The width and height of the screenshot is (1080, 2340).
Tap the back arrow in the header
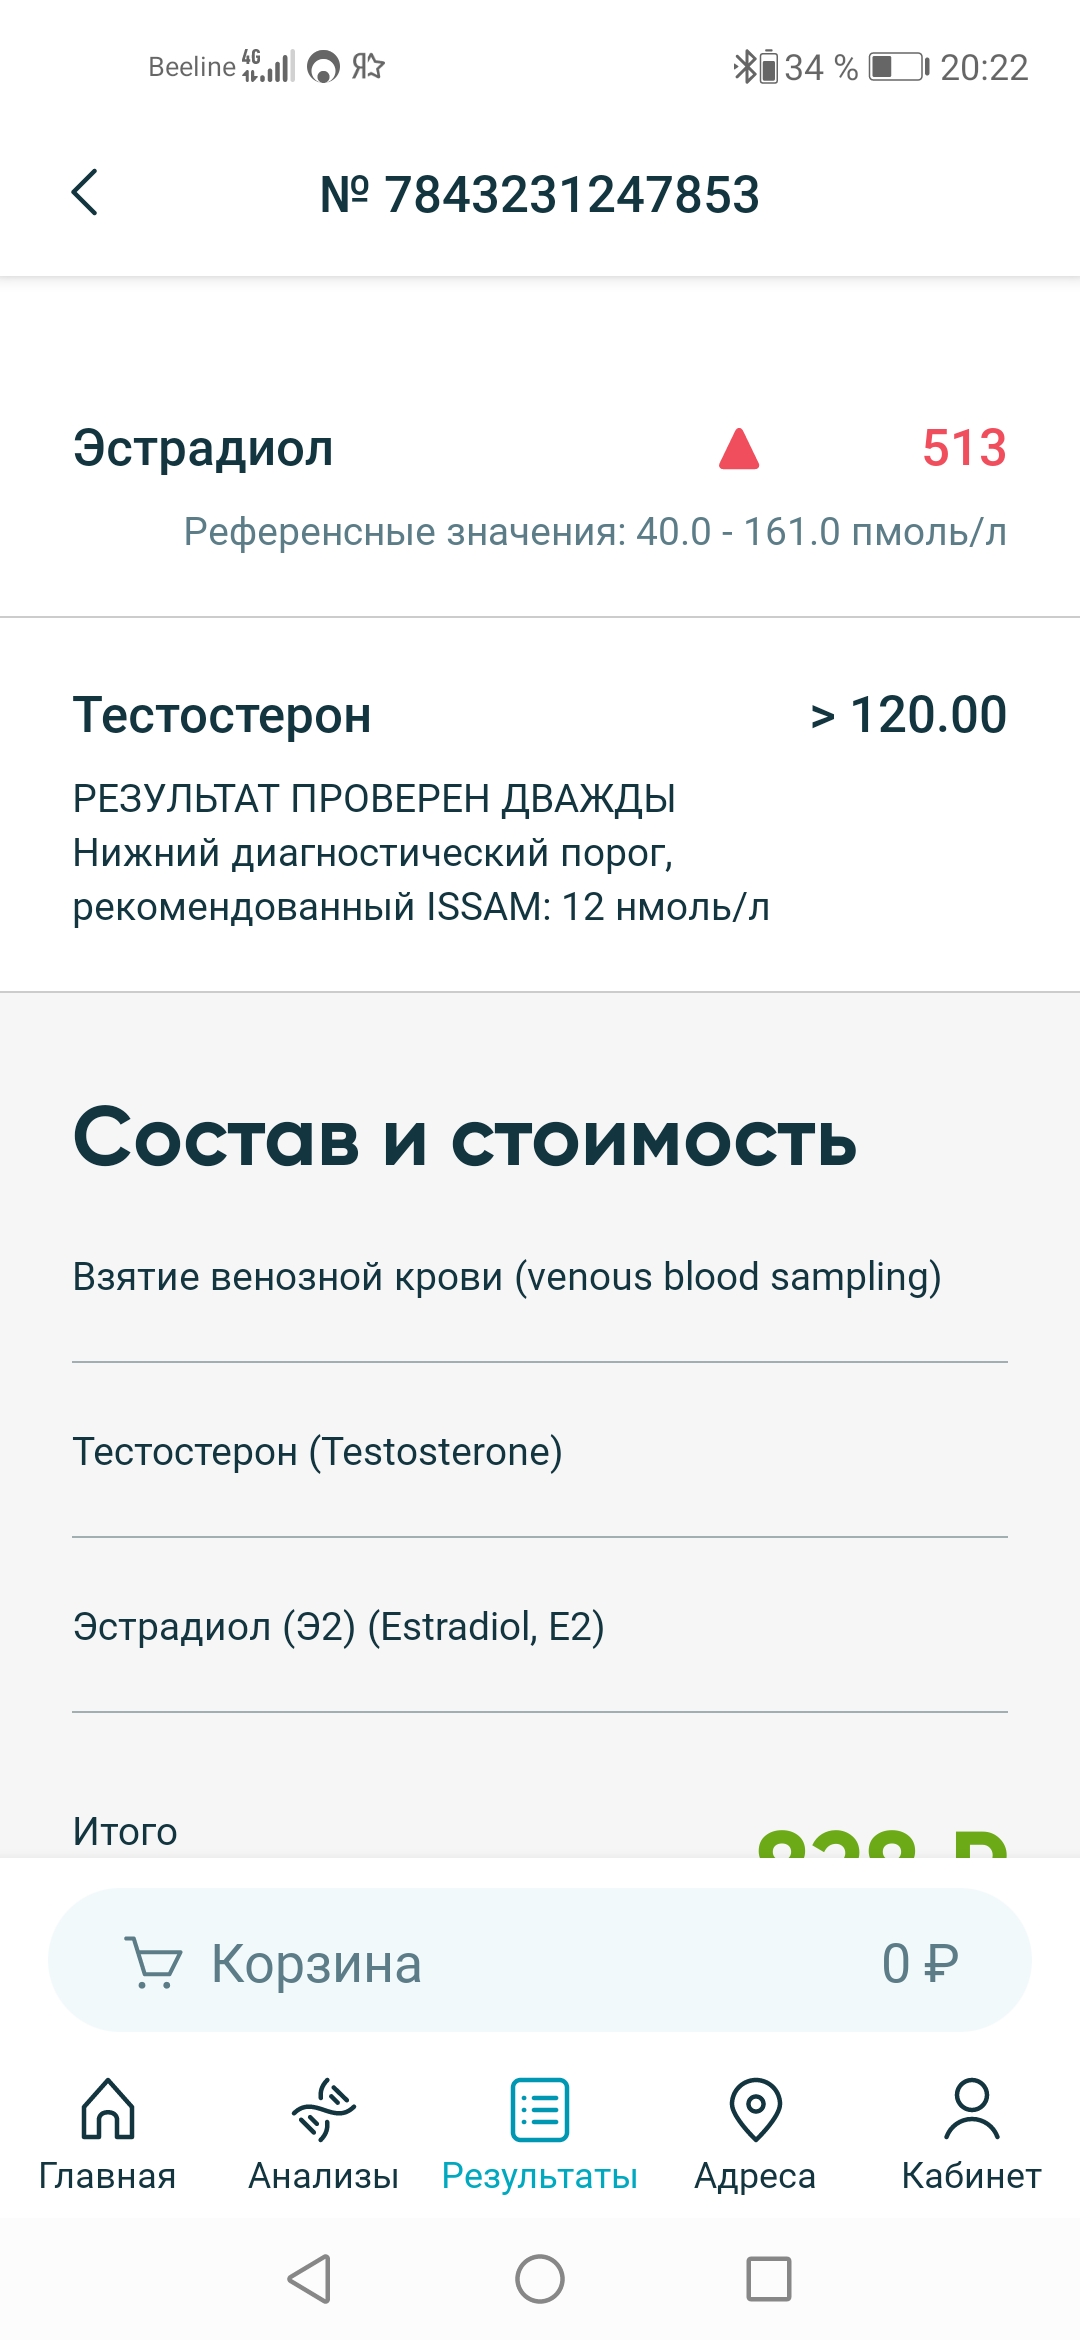pos(86,192)
